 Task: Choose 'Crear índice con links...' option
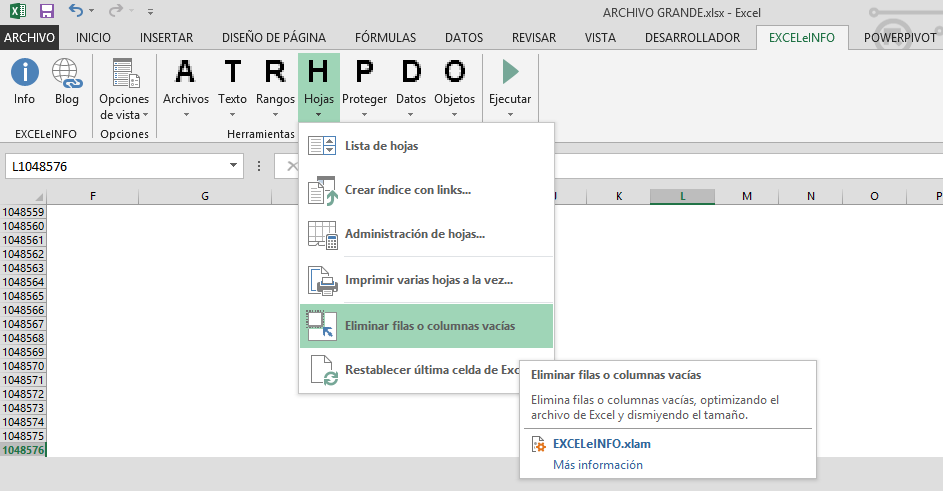[x=407, y=190]
